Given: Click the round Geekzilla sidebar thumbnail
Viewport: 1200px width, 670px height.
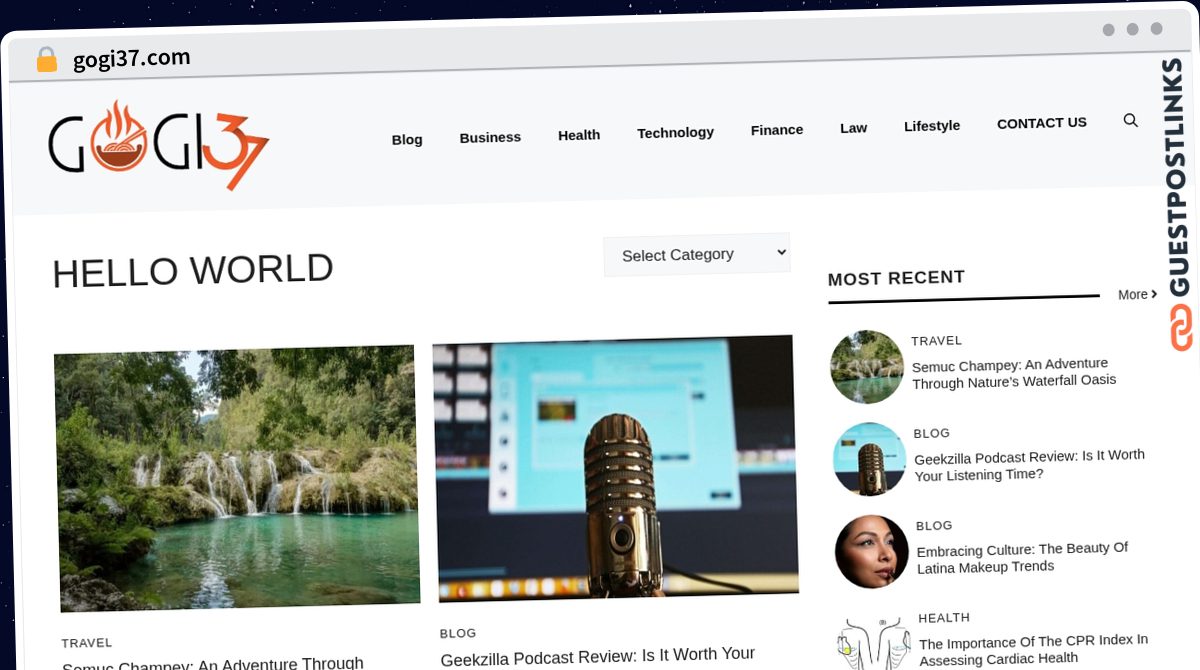Looking at the screenshot, I should [x=870, y=459].
